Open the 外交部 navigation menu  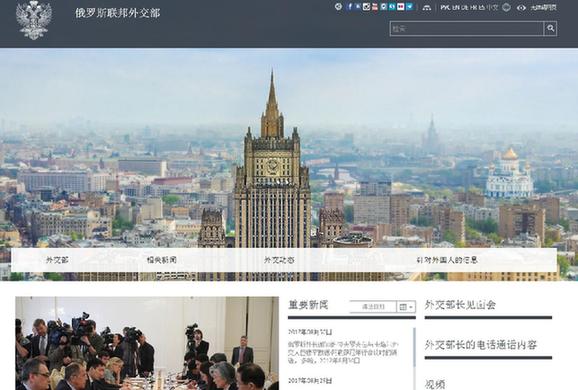tap(57, 260)
